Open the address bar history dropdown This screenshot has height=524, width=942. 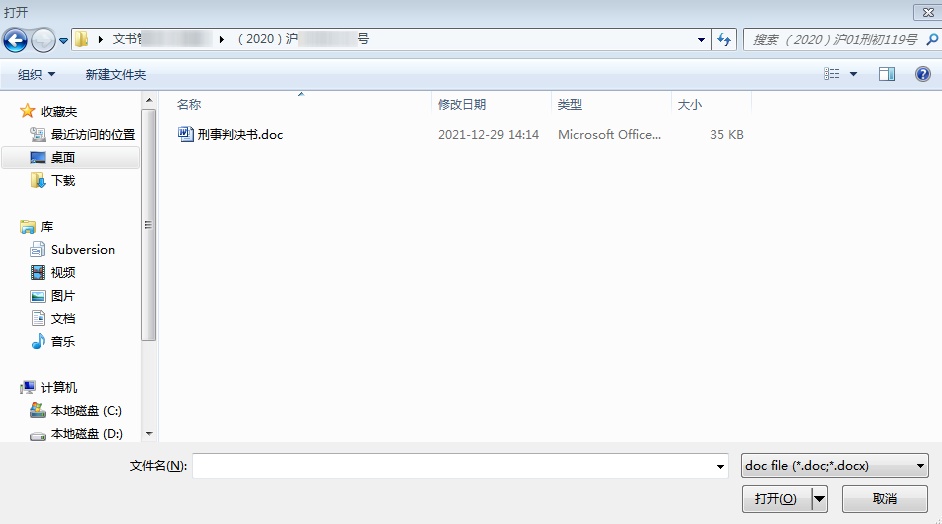click(x=701, y=40)
